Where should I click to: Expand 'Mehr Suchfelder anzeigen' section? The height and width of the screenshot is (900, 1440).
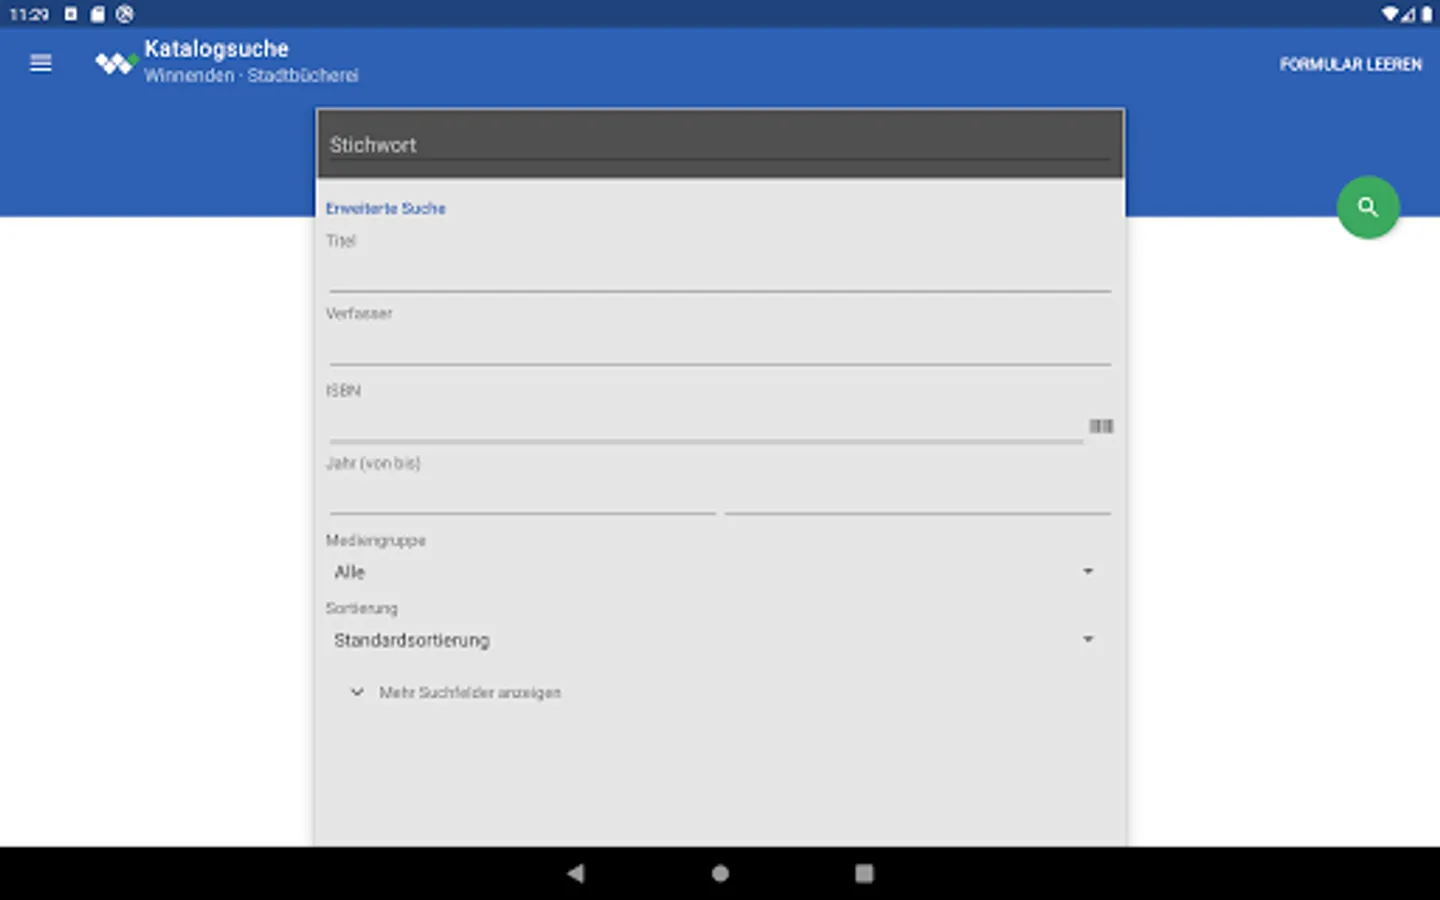(455, 692)
